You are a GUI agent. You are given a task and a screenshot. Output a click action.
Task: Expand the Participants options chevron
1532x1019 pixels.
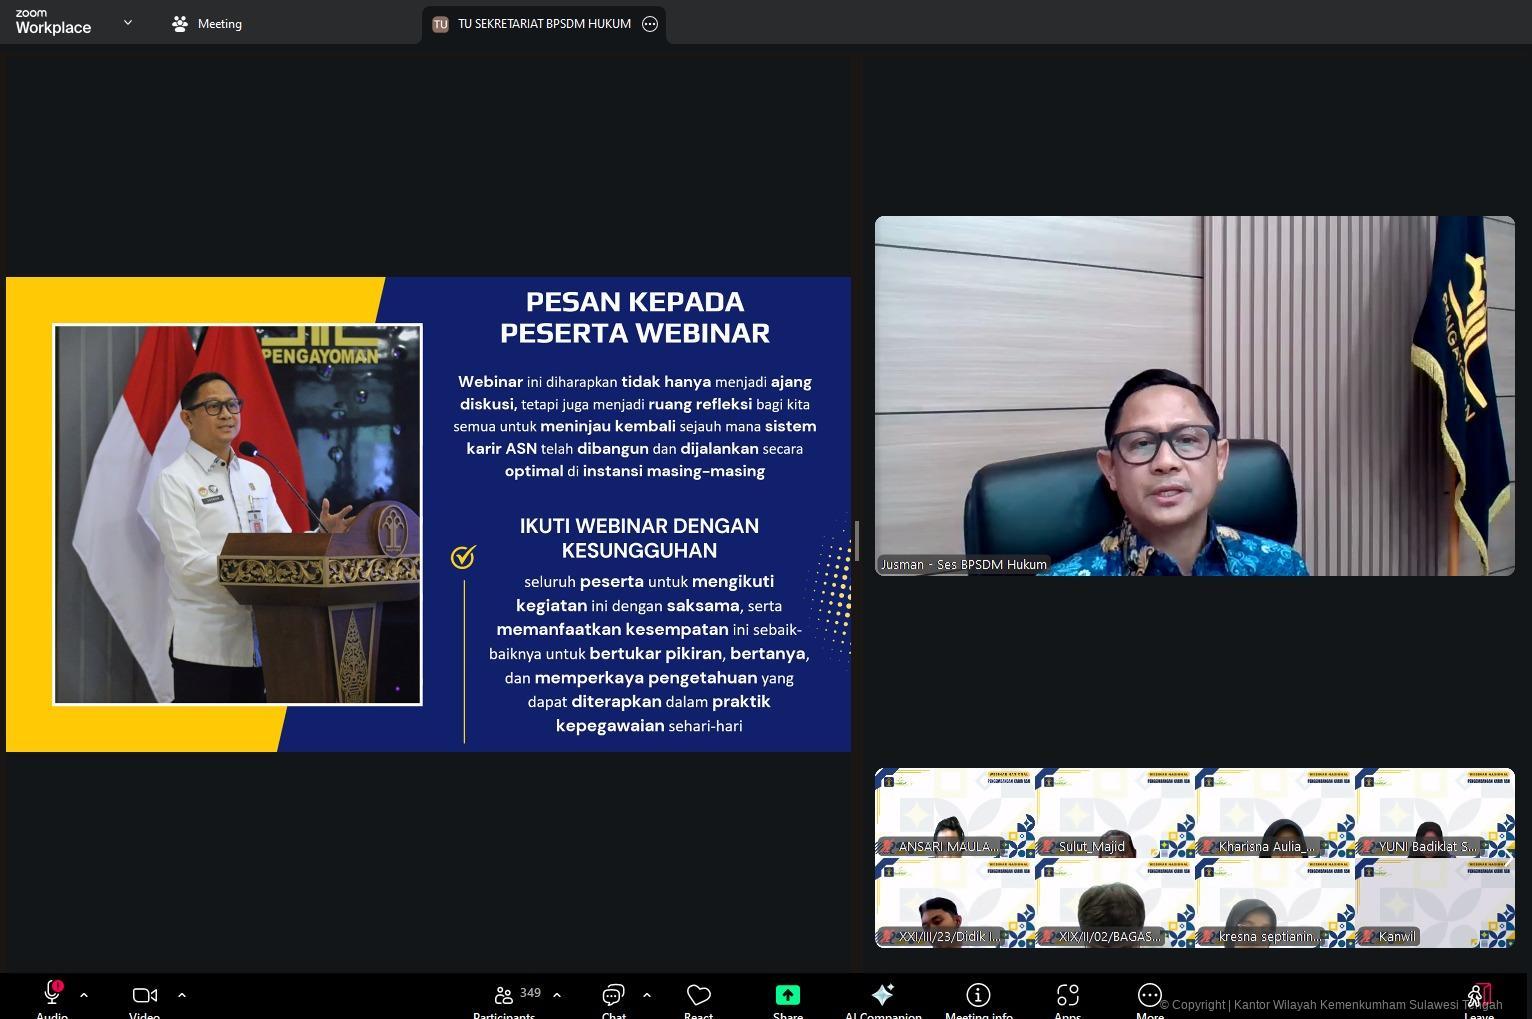click(557, 995)
